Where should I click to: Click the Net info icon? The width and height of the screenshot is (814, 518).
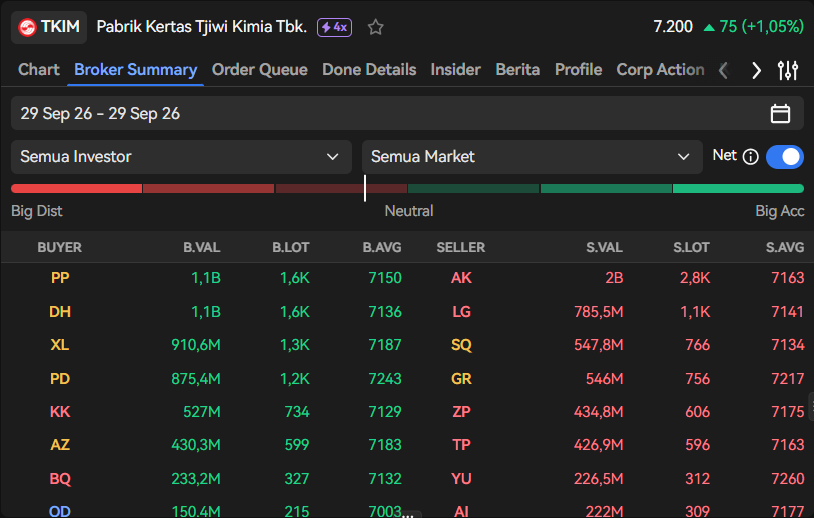751,156
